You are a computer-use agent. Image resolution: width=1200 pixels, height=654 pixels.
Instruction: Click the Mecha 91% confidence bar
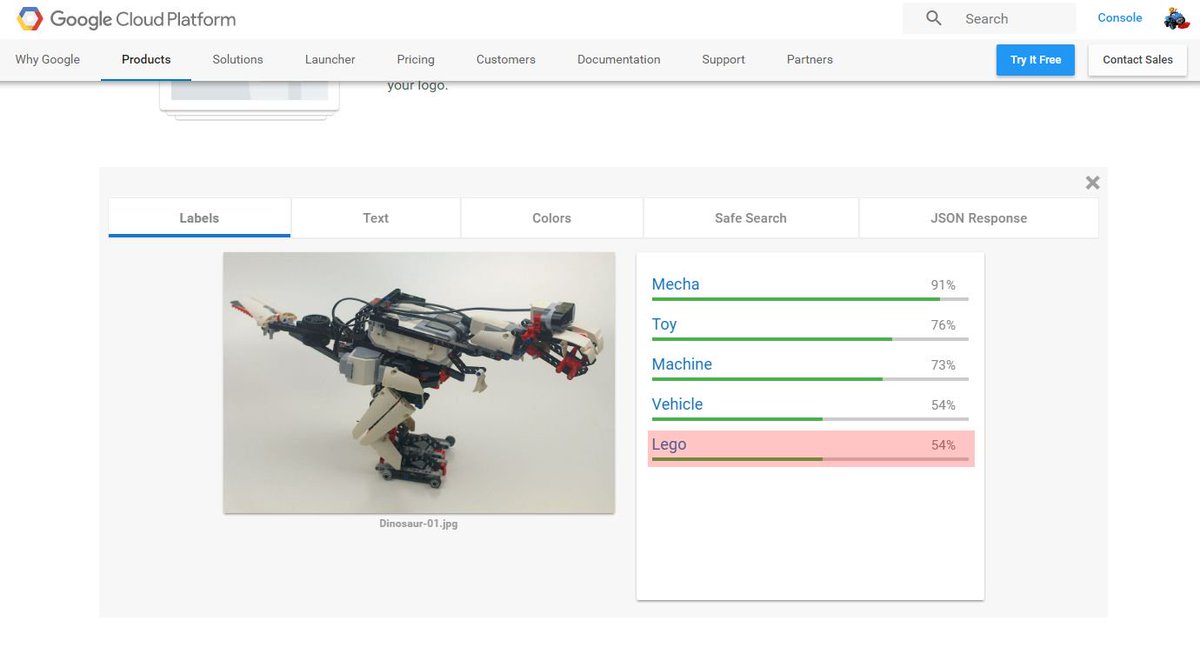point(808,300)
